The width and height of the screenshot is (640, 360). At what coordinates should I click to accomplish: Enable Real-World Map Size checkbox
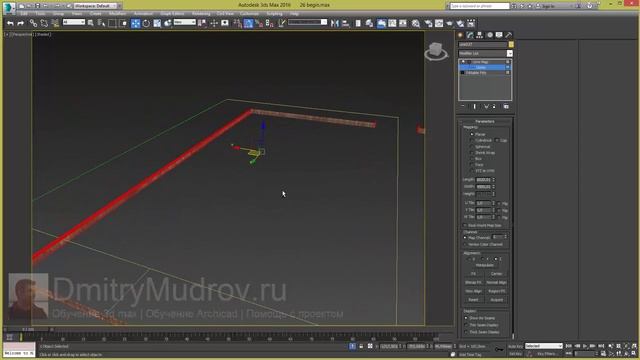[x=465, y=225]
